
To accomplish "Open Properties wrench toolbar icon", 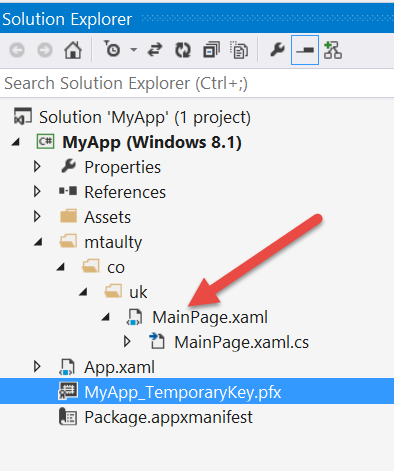I will click(x=277, y=50).
